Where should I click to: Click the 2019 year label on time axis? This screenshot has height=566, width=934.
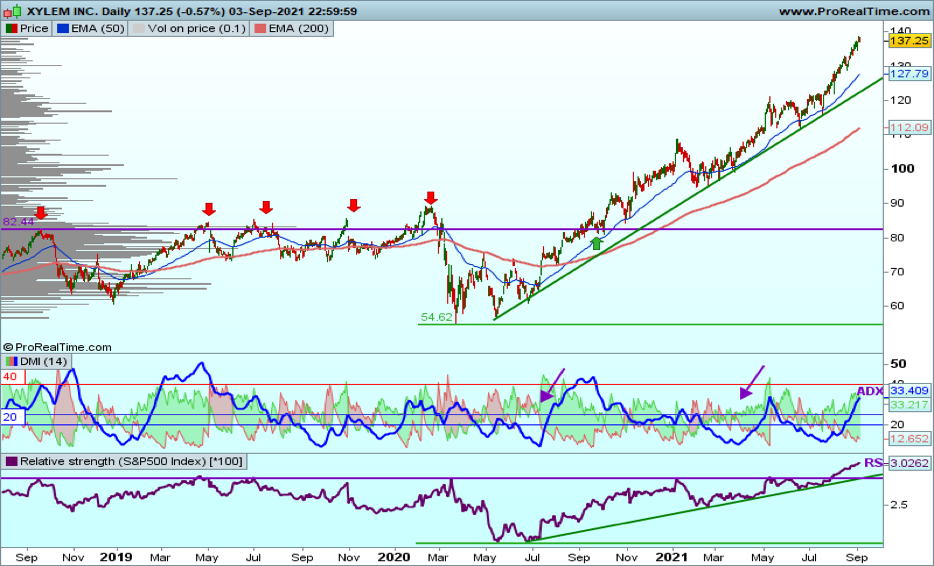coord(116,558)
